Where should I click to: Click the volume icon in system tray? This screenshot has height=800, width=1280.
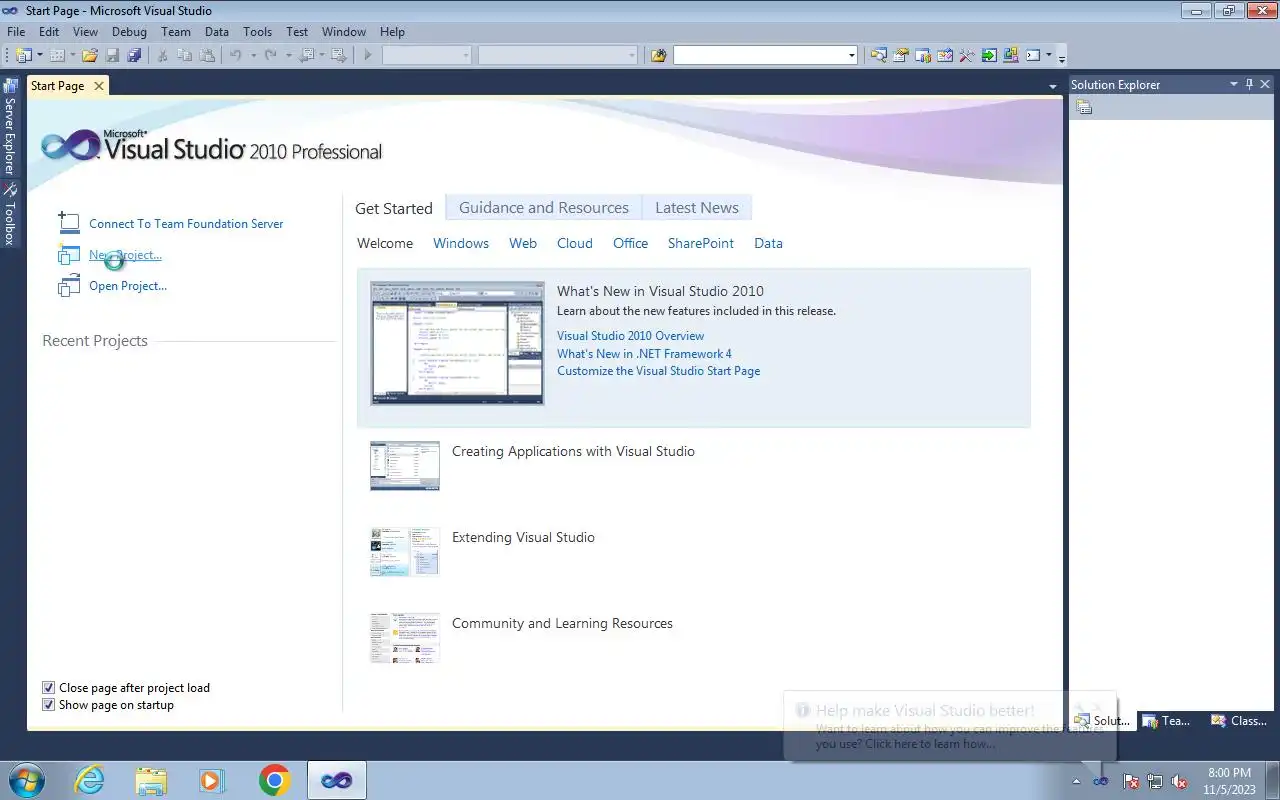click(1180, 781)
